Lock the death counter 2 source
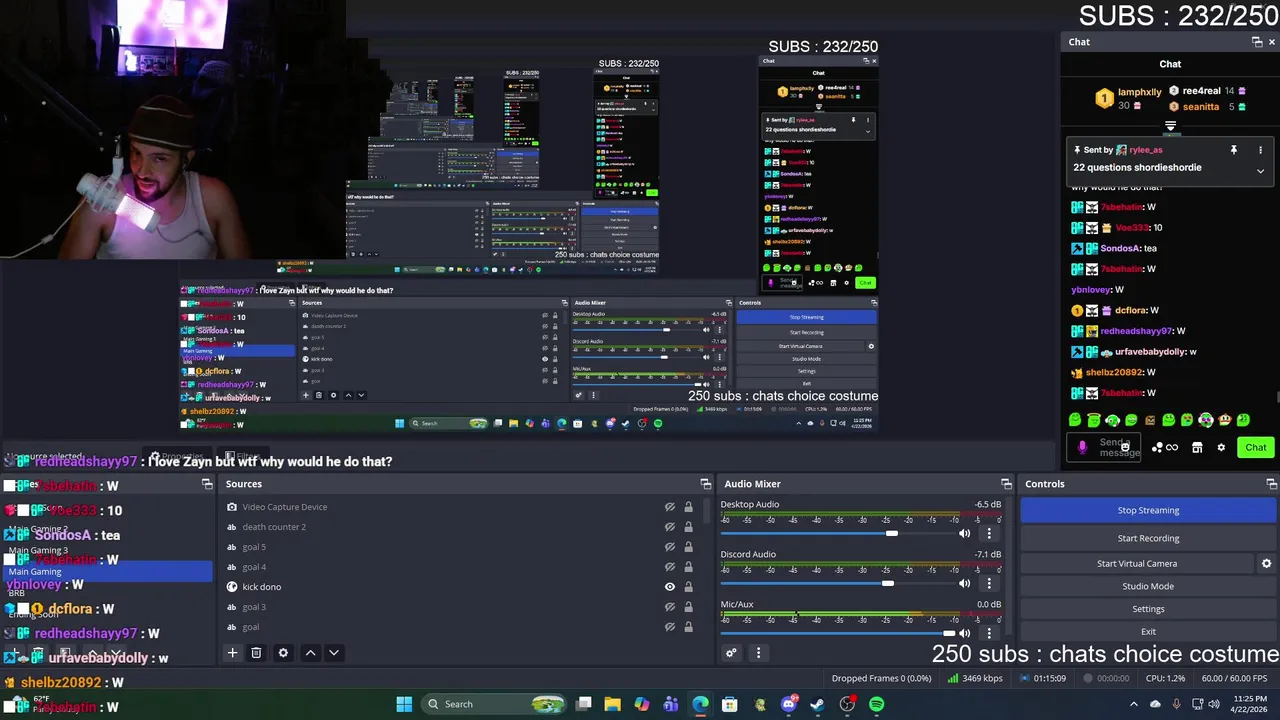This screenshot has height=720, width=1280. click(x=688, y=527)
